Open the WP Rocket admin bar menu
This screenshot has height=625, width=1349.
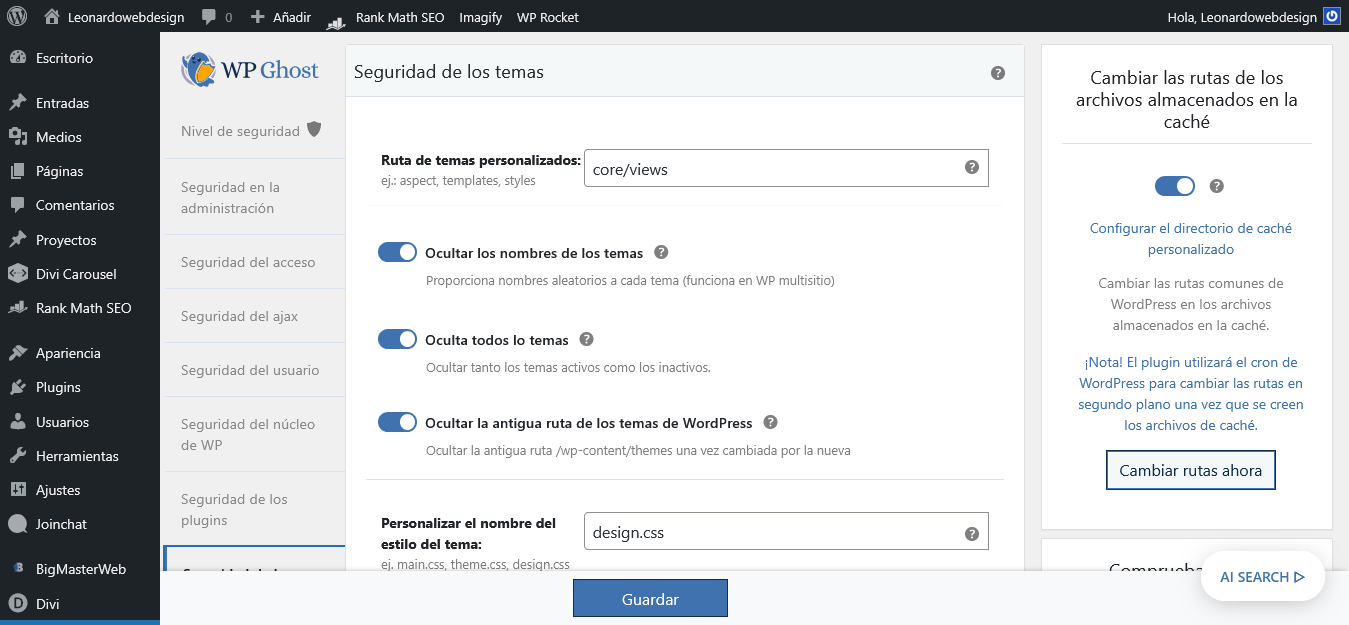pyautogui.click(x=547, y=17)
